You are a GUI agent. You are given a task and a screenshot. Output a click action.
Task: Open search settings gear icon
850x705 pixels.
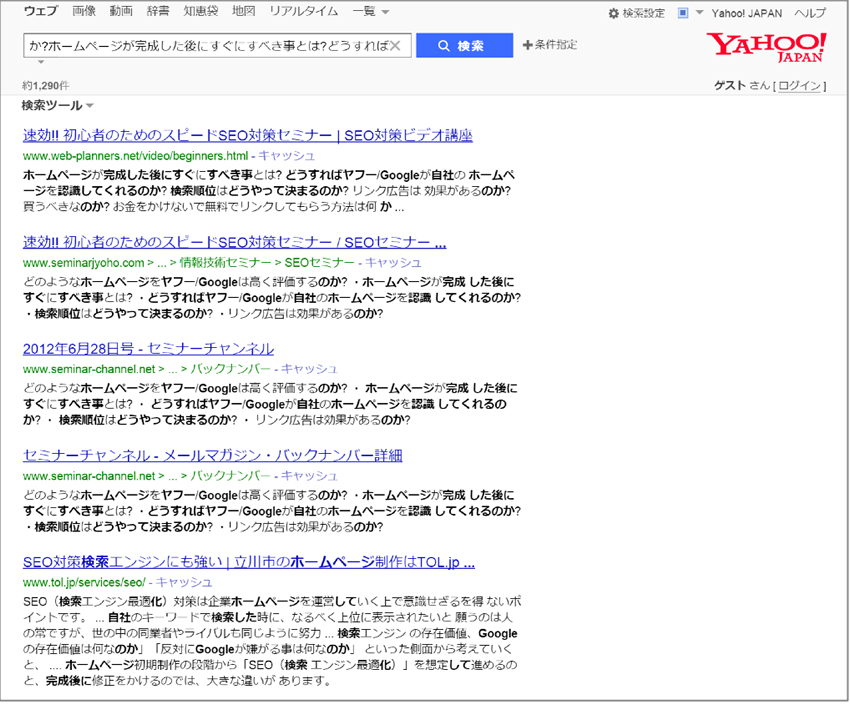coord(613,14)
